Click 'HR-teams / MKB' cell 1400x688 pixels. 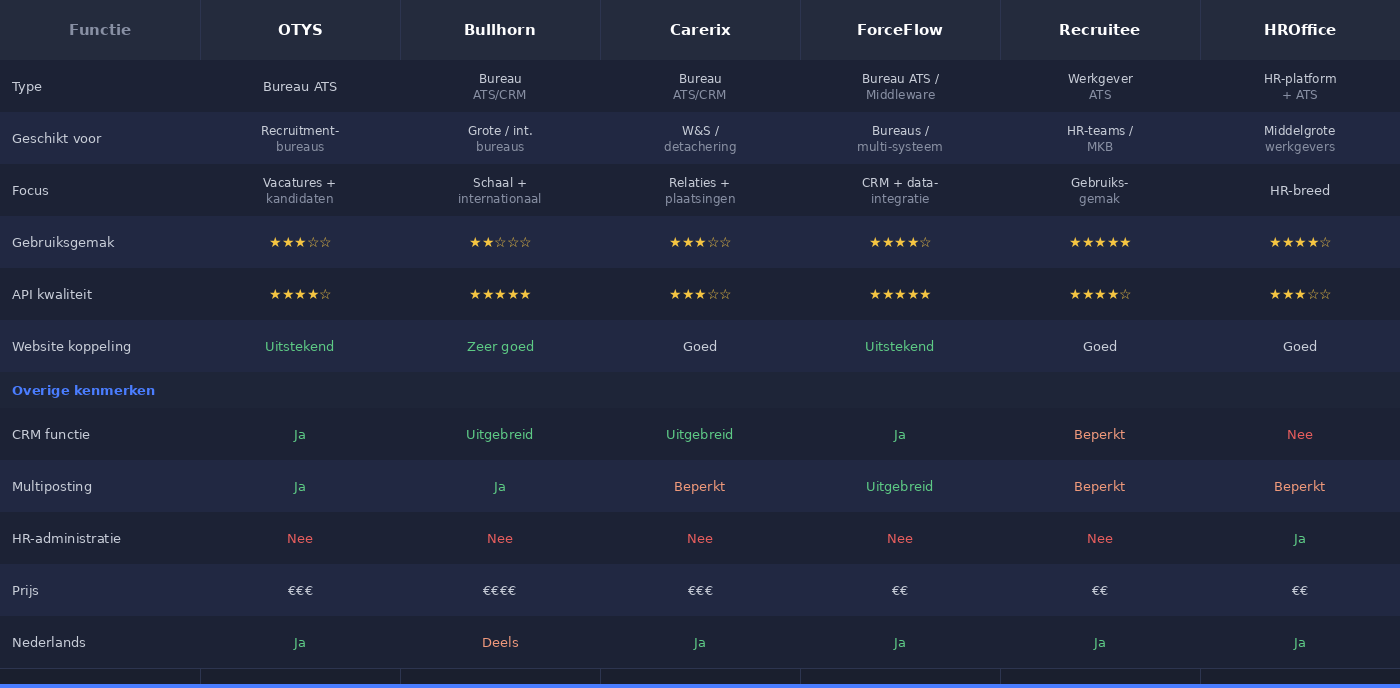[1100, 139]
